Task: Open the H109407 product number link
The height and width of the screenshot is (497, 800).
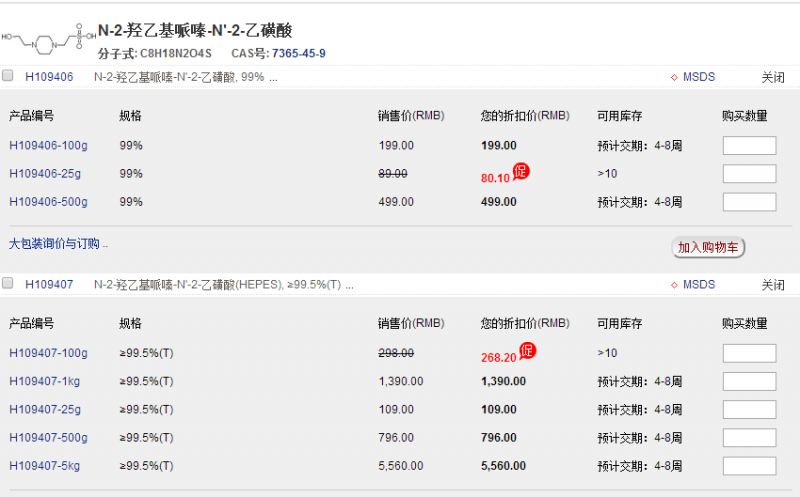Action: [49, 285]
